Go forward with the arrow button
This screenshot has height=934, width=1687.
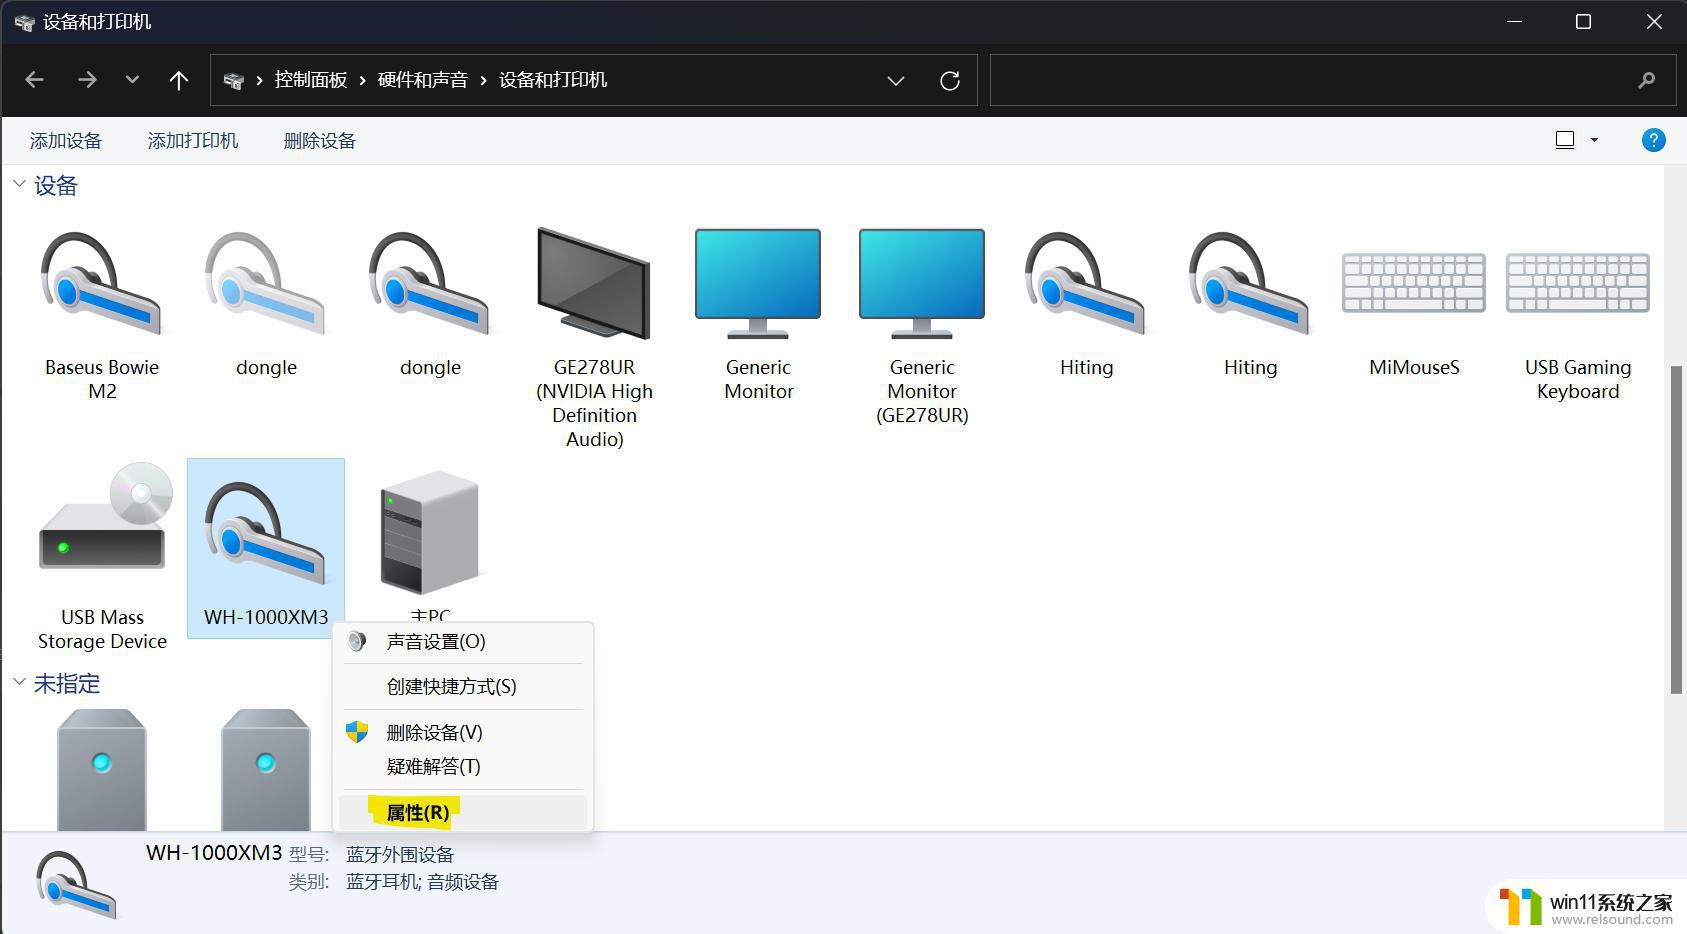[87, 80]
